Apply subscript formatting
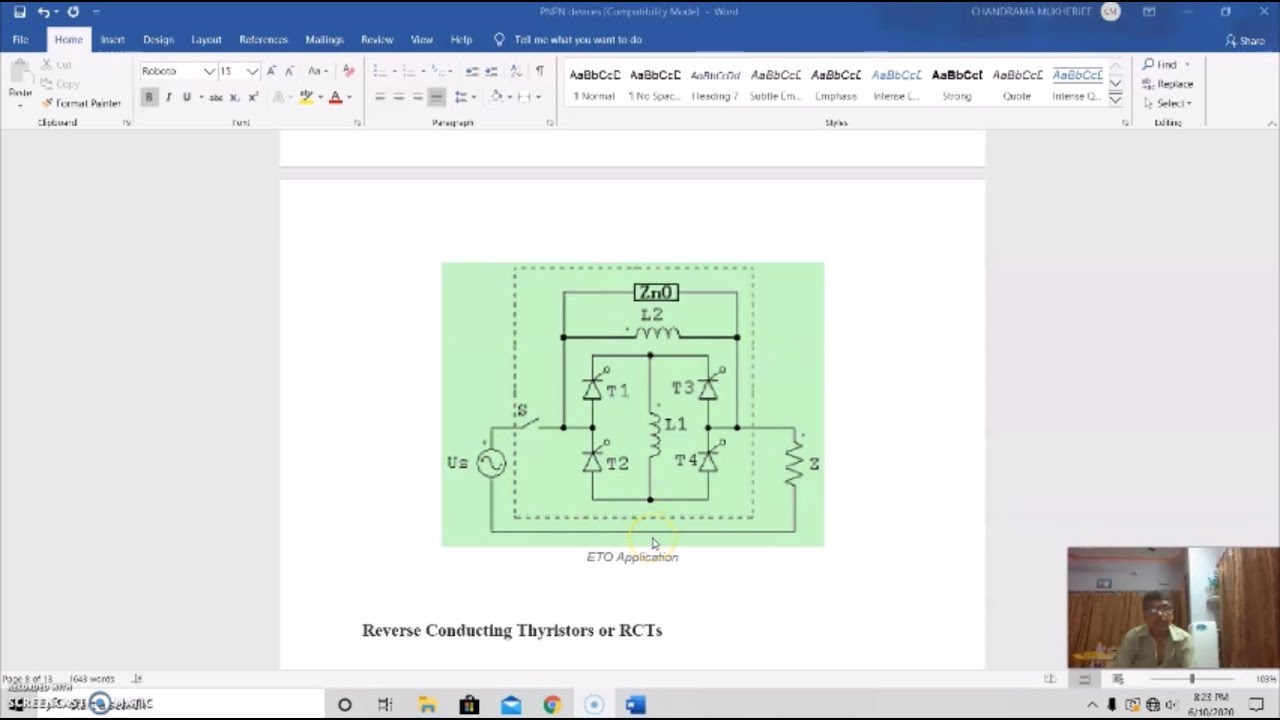This screenshot has height=720, width=1280. tap(234, 97)
